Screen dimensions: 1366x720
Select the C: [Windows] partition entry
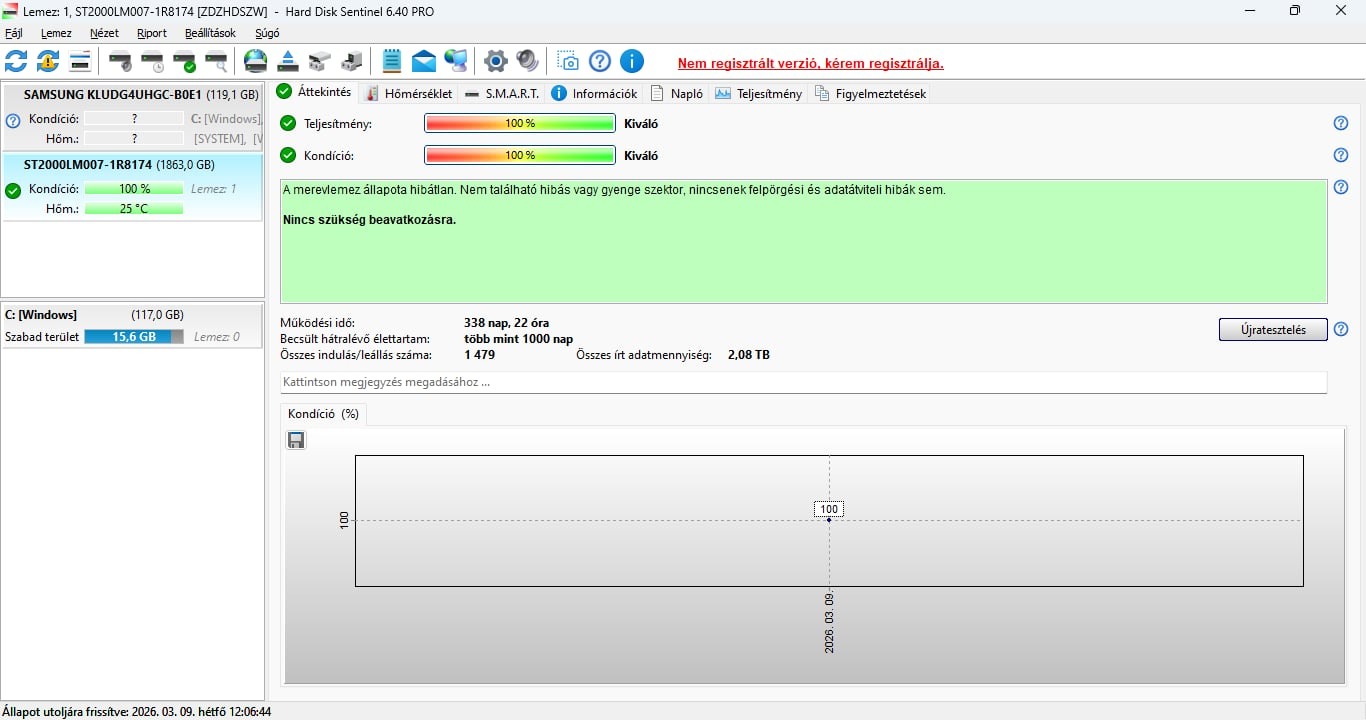[132, 326]
